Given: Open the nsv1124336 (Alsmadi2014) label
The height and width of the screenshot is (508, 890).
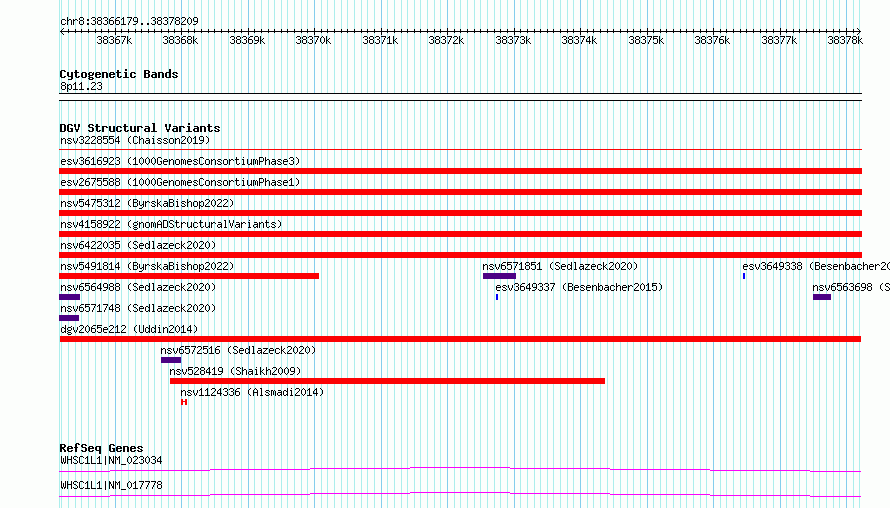Looking at the screenshot, I should tap(252, 392).
